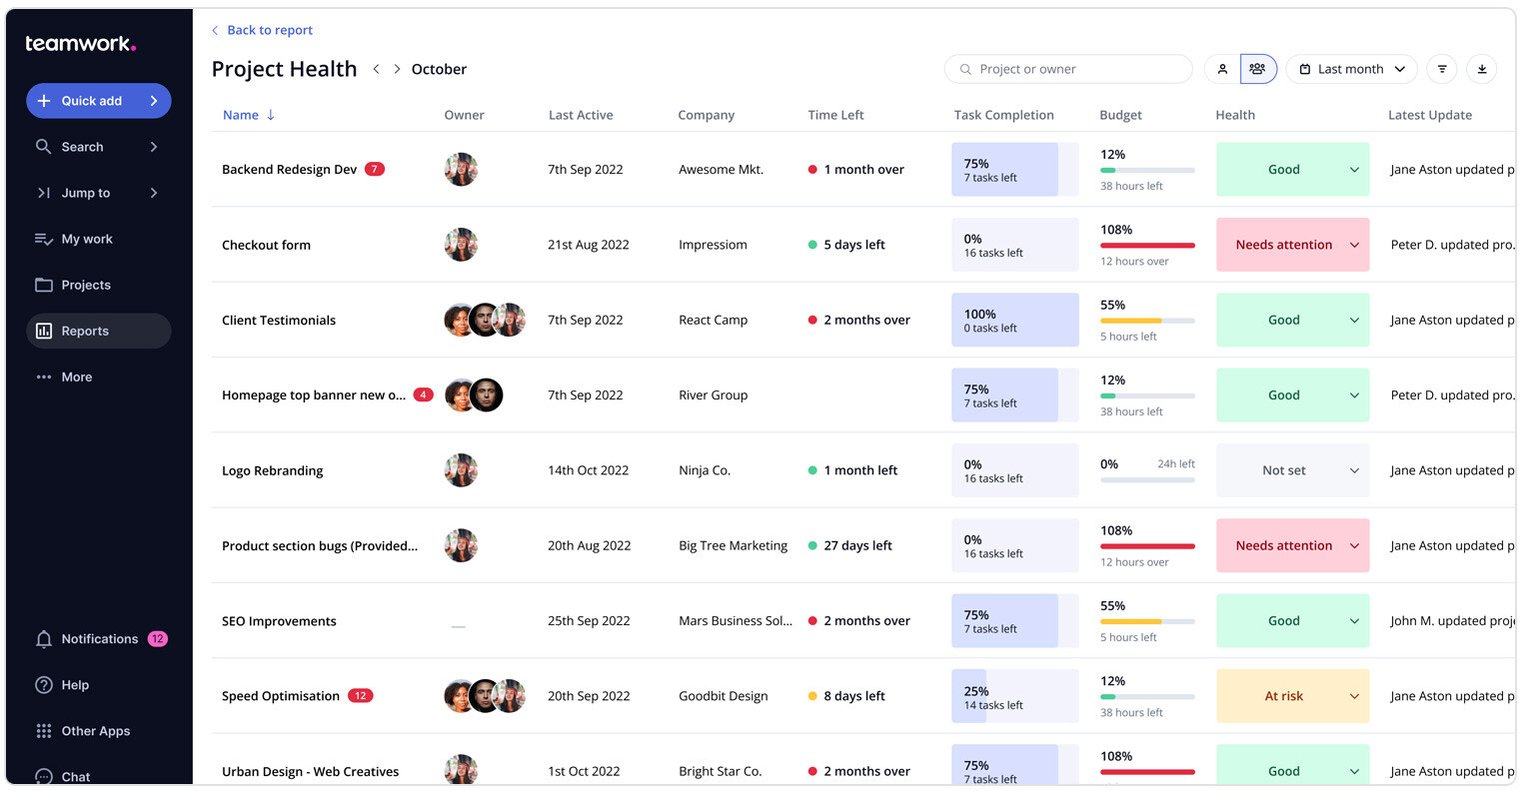
Task: Open Health dropdown for SEO Improvements
Action: pyautogui.click(x=1292, y=621)
